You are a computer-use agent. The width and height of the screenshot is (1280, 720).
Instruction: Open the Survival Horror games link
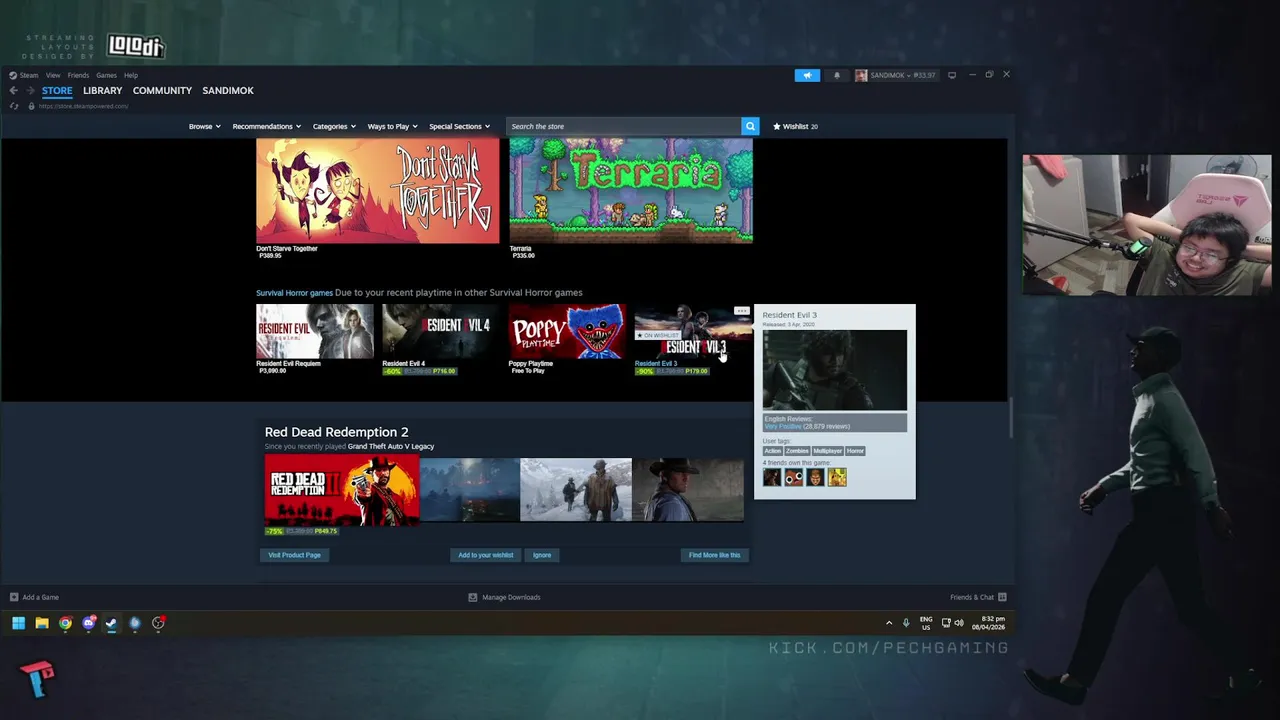tap(294, 293)
